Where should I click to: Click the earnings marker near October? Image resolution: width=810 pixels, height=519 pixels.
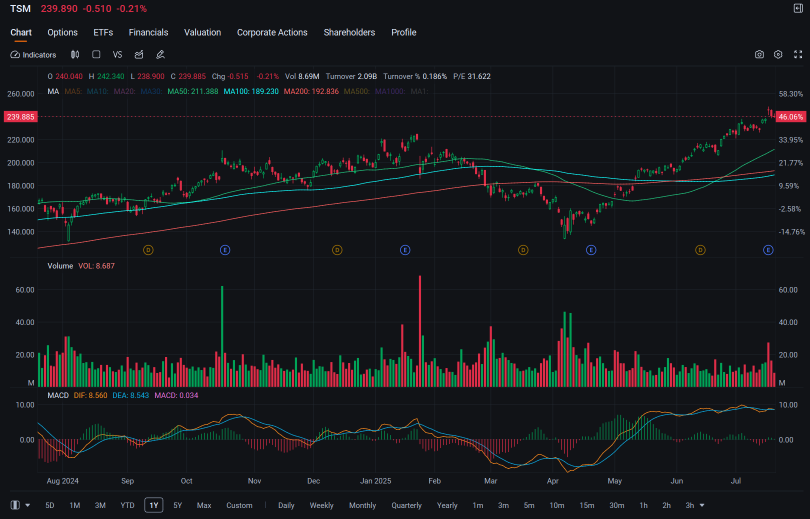225,250
